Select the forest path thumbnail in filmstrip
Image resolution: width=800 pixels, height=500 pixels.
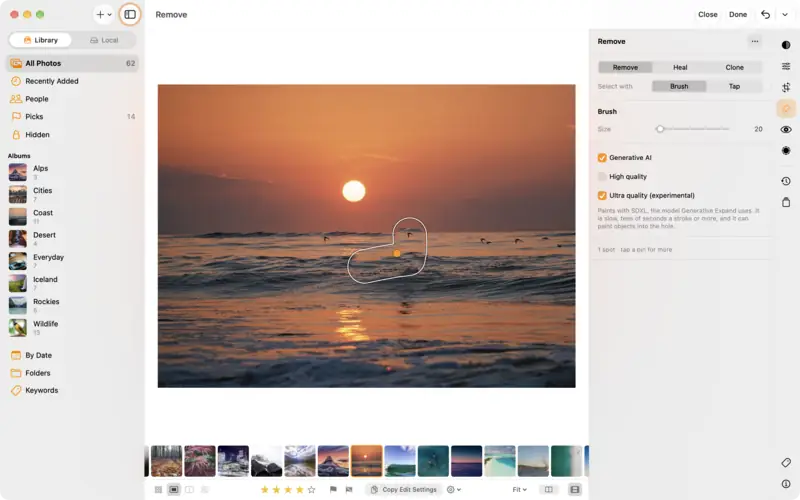coord(166,461)
